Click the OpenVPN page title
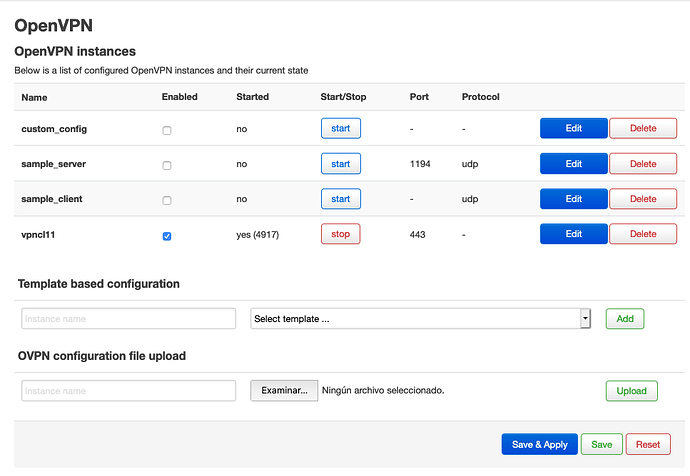 [x=54, y=26]
